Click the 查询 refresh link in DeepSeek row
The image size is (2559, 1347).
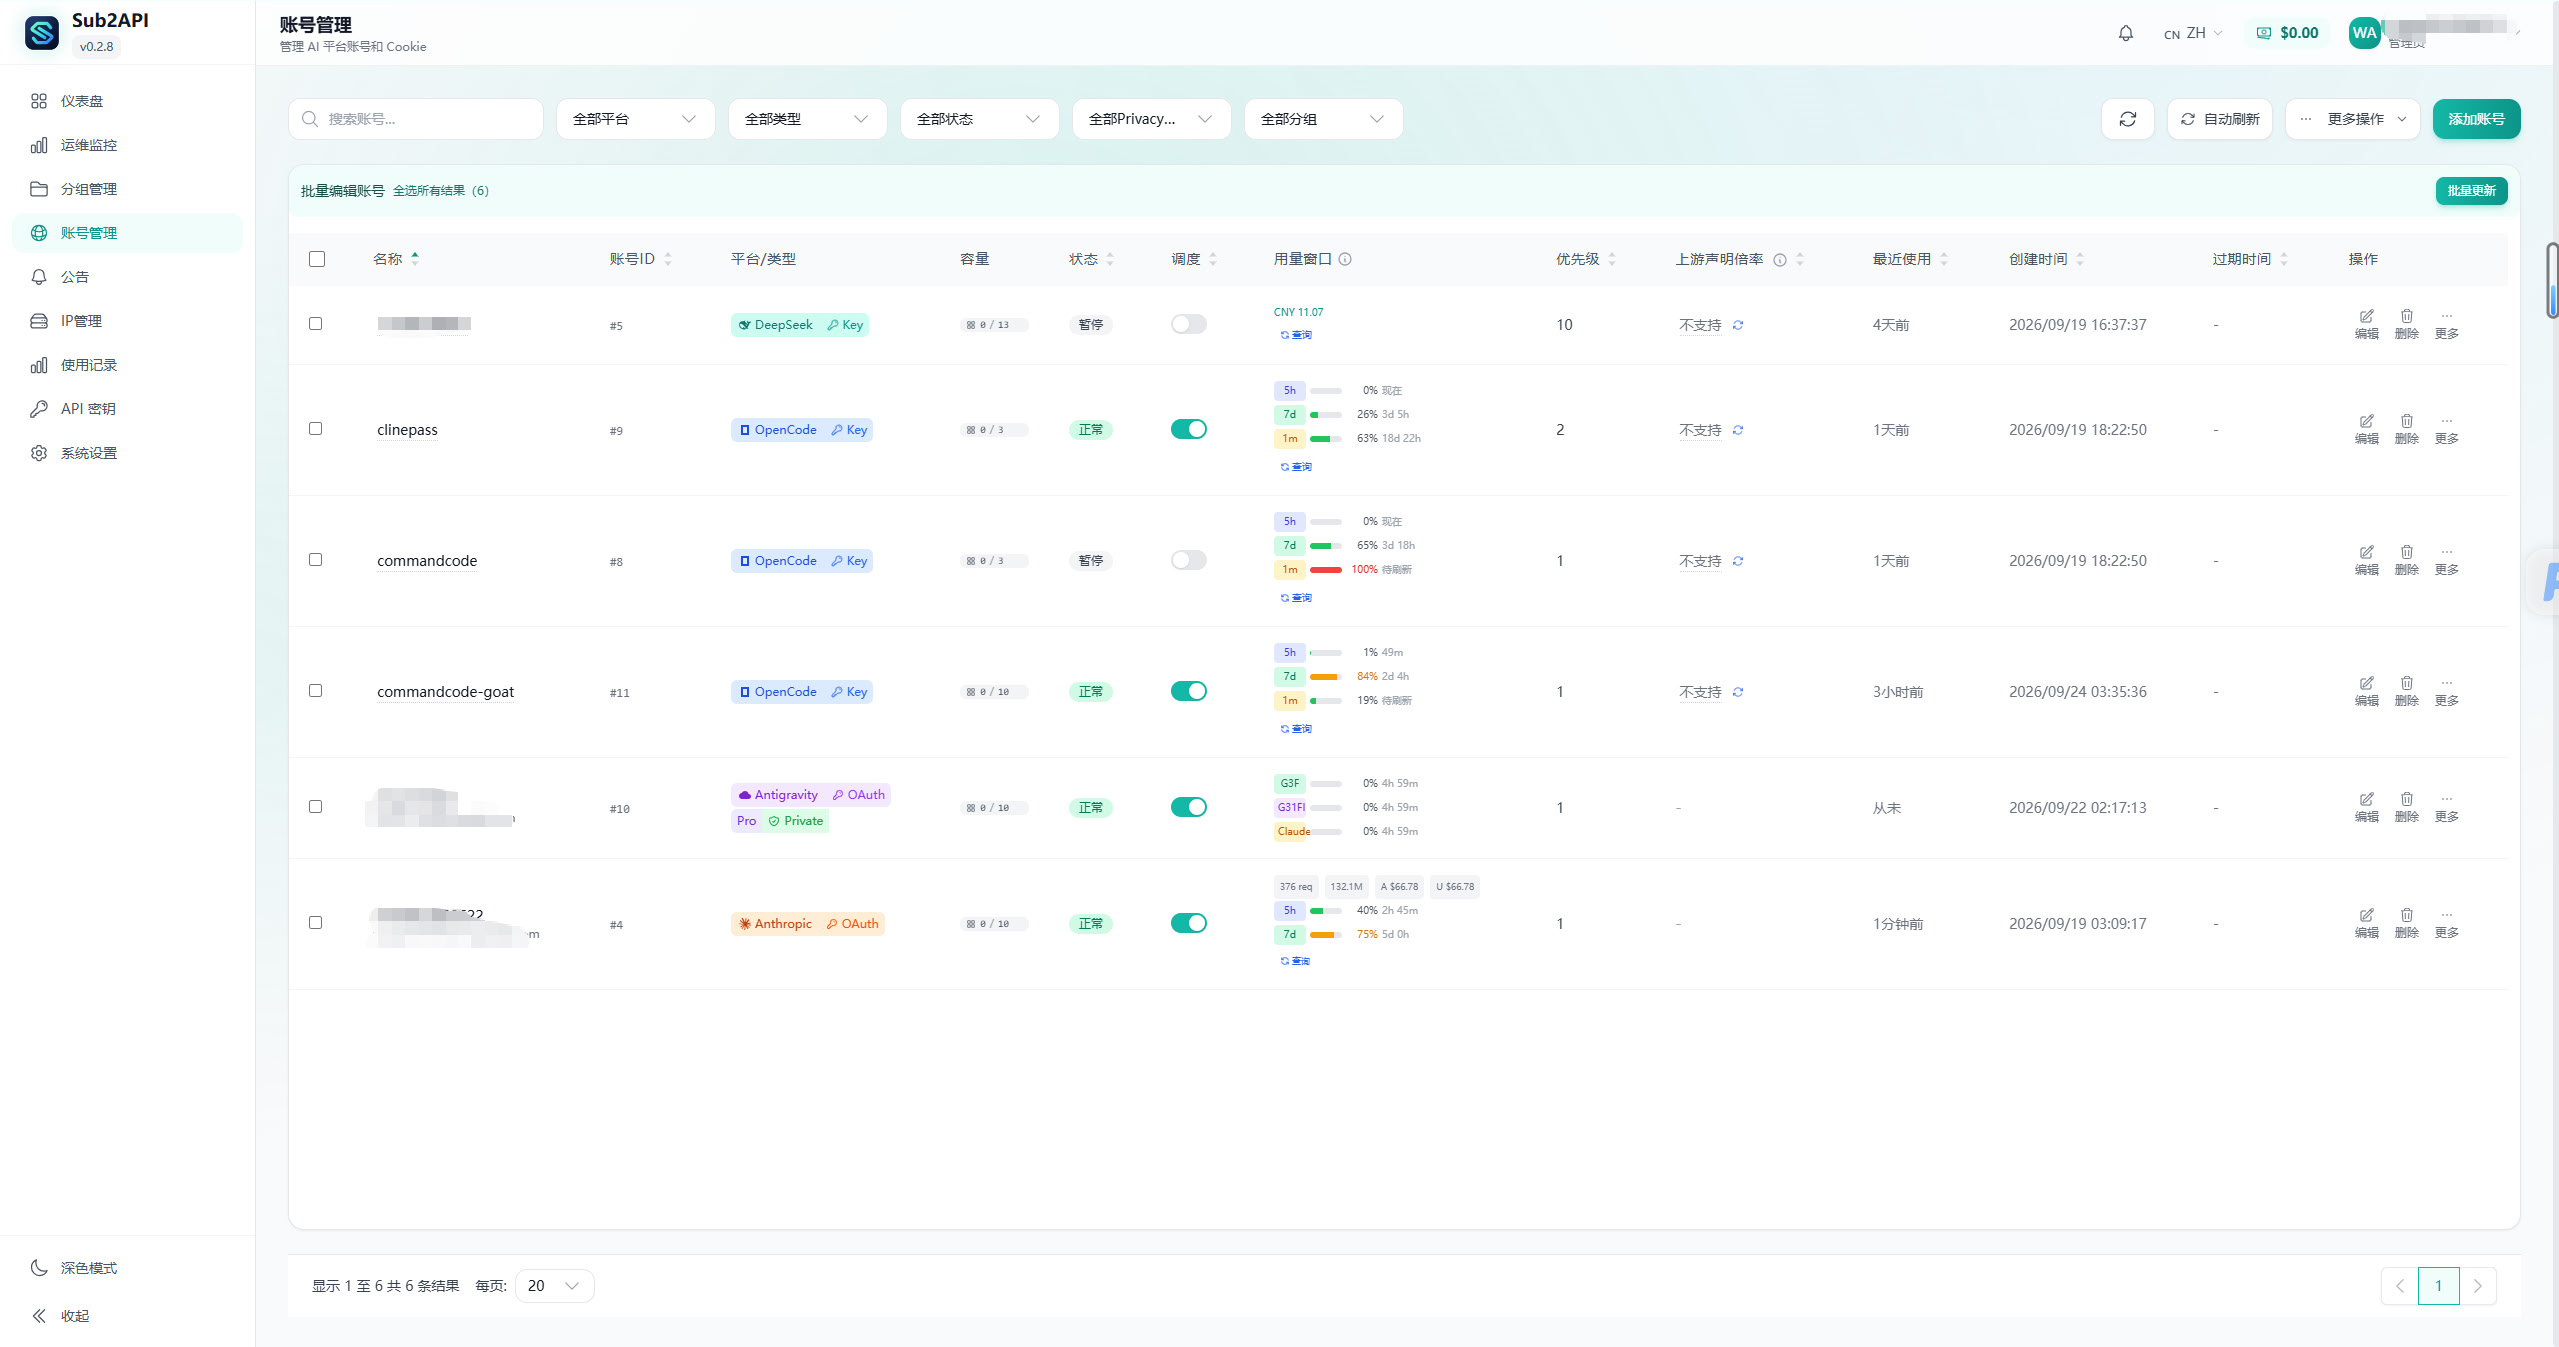tap(1296, 335)
